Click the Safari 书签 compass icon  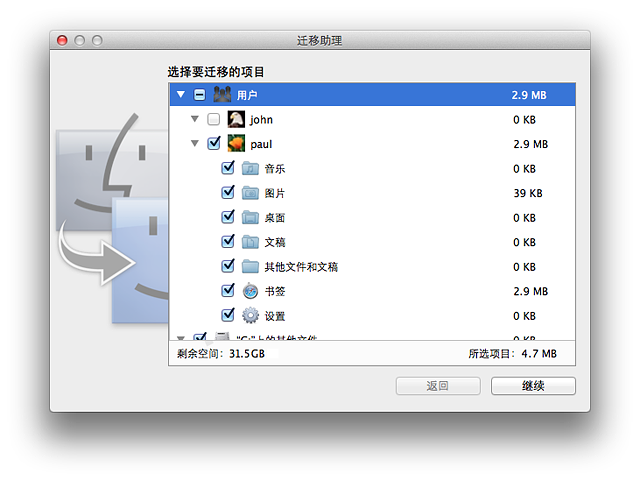click(x=250, y=291)
